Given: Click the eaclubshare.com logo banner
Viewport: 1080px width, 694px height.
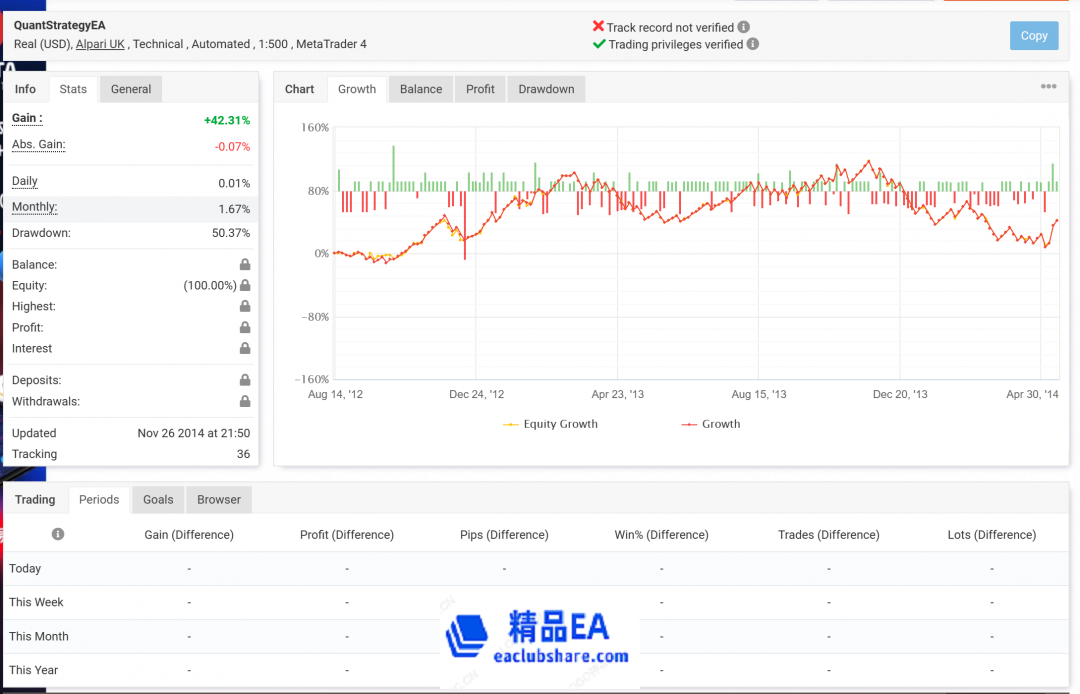Looking at the screenshot, I should click(540, 638).
